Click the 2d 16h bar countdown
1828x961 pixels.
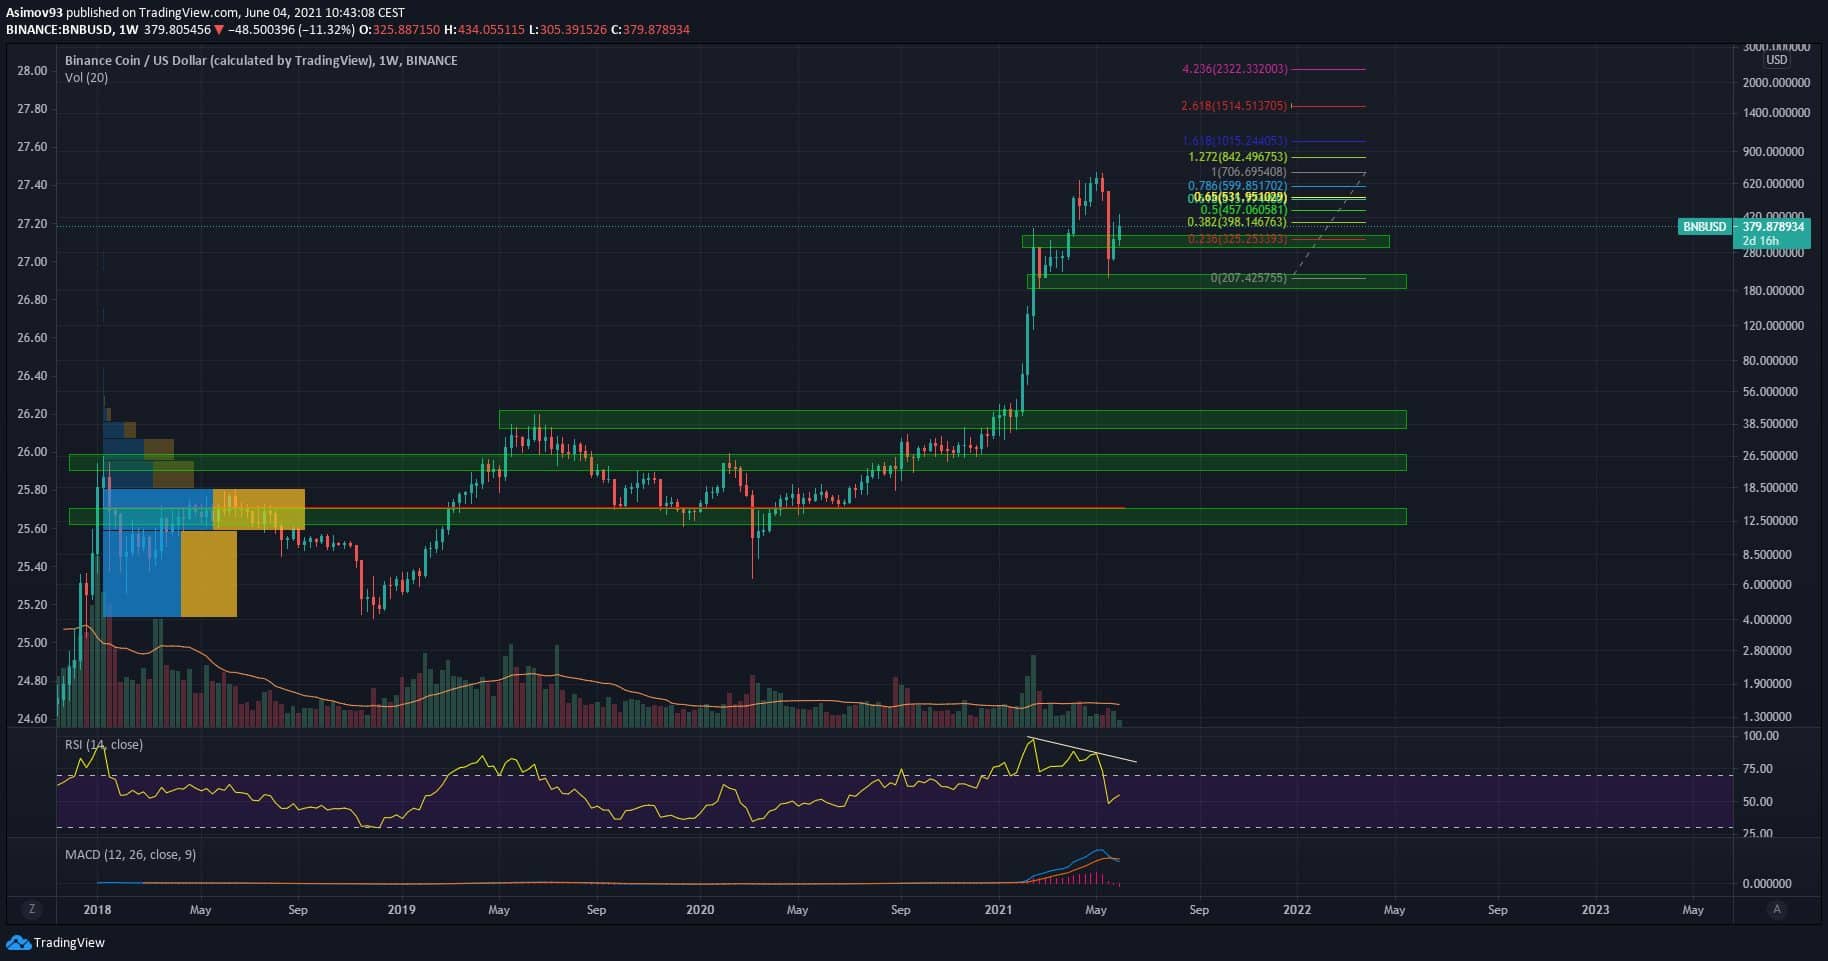1760,241
